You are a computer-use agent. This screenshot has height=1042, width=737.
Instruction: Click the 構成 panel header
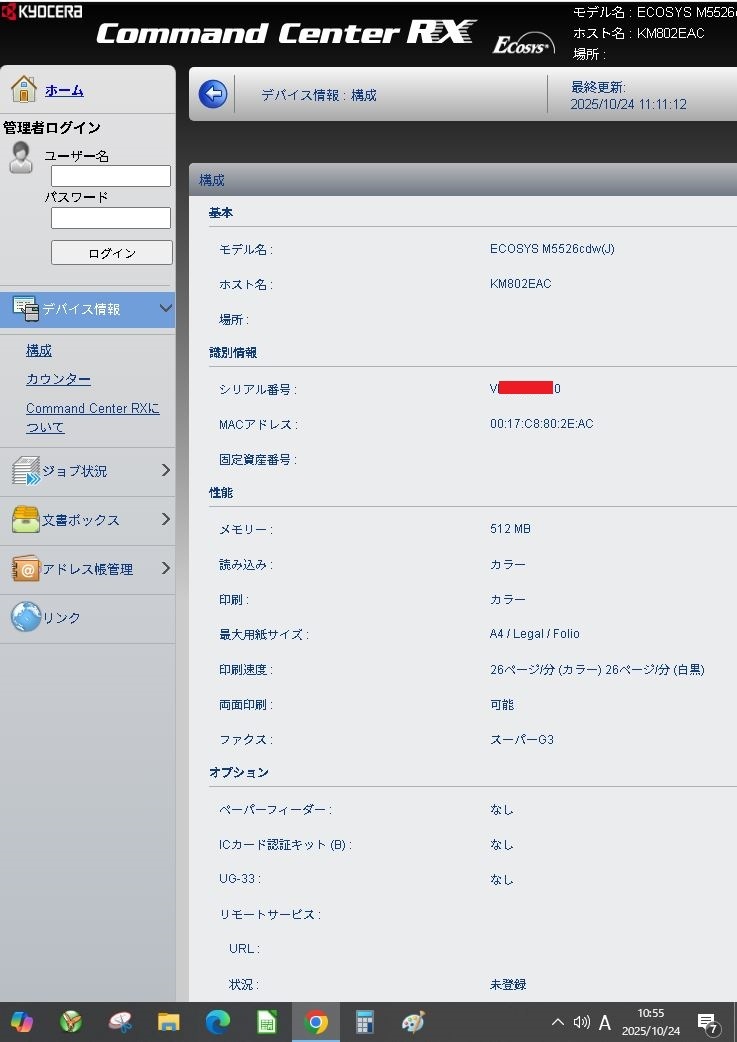(463, 179)
